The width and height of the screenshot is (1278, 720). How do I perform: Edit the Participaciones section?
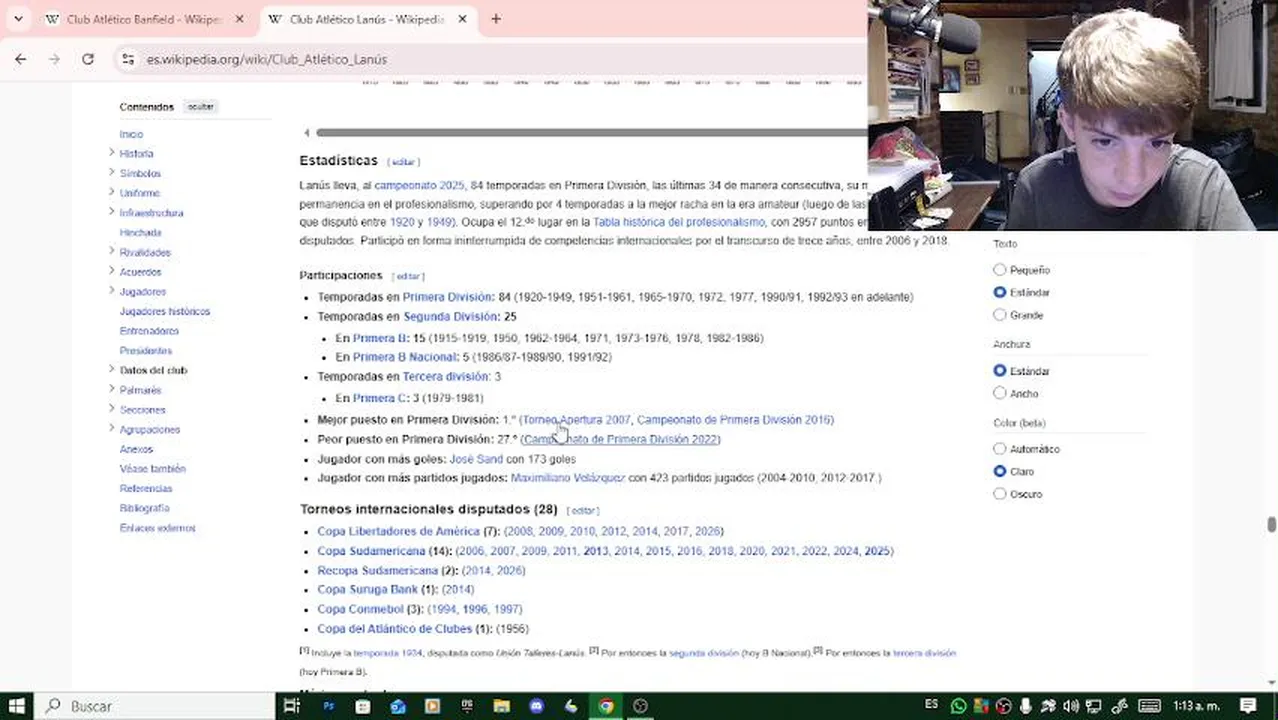(x=408, y=276)
